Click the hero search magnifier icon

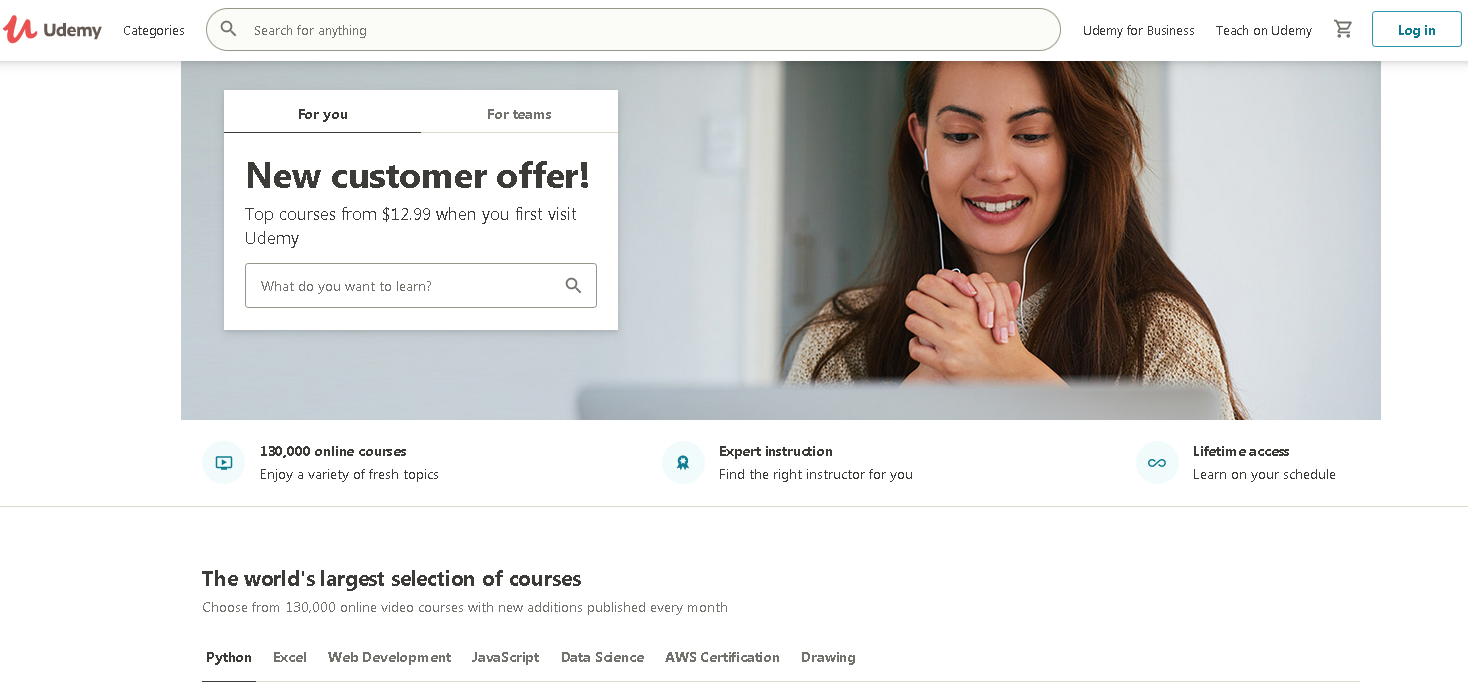pos(573,286)
